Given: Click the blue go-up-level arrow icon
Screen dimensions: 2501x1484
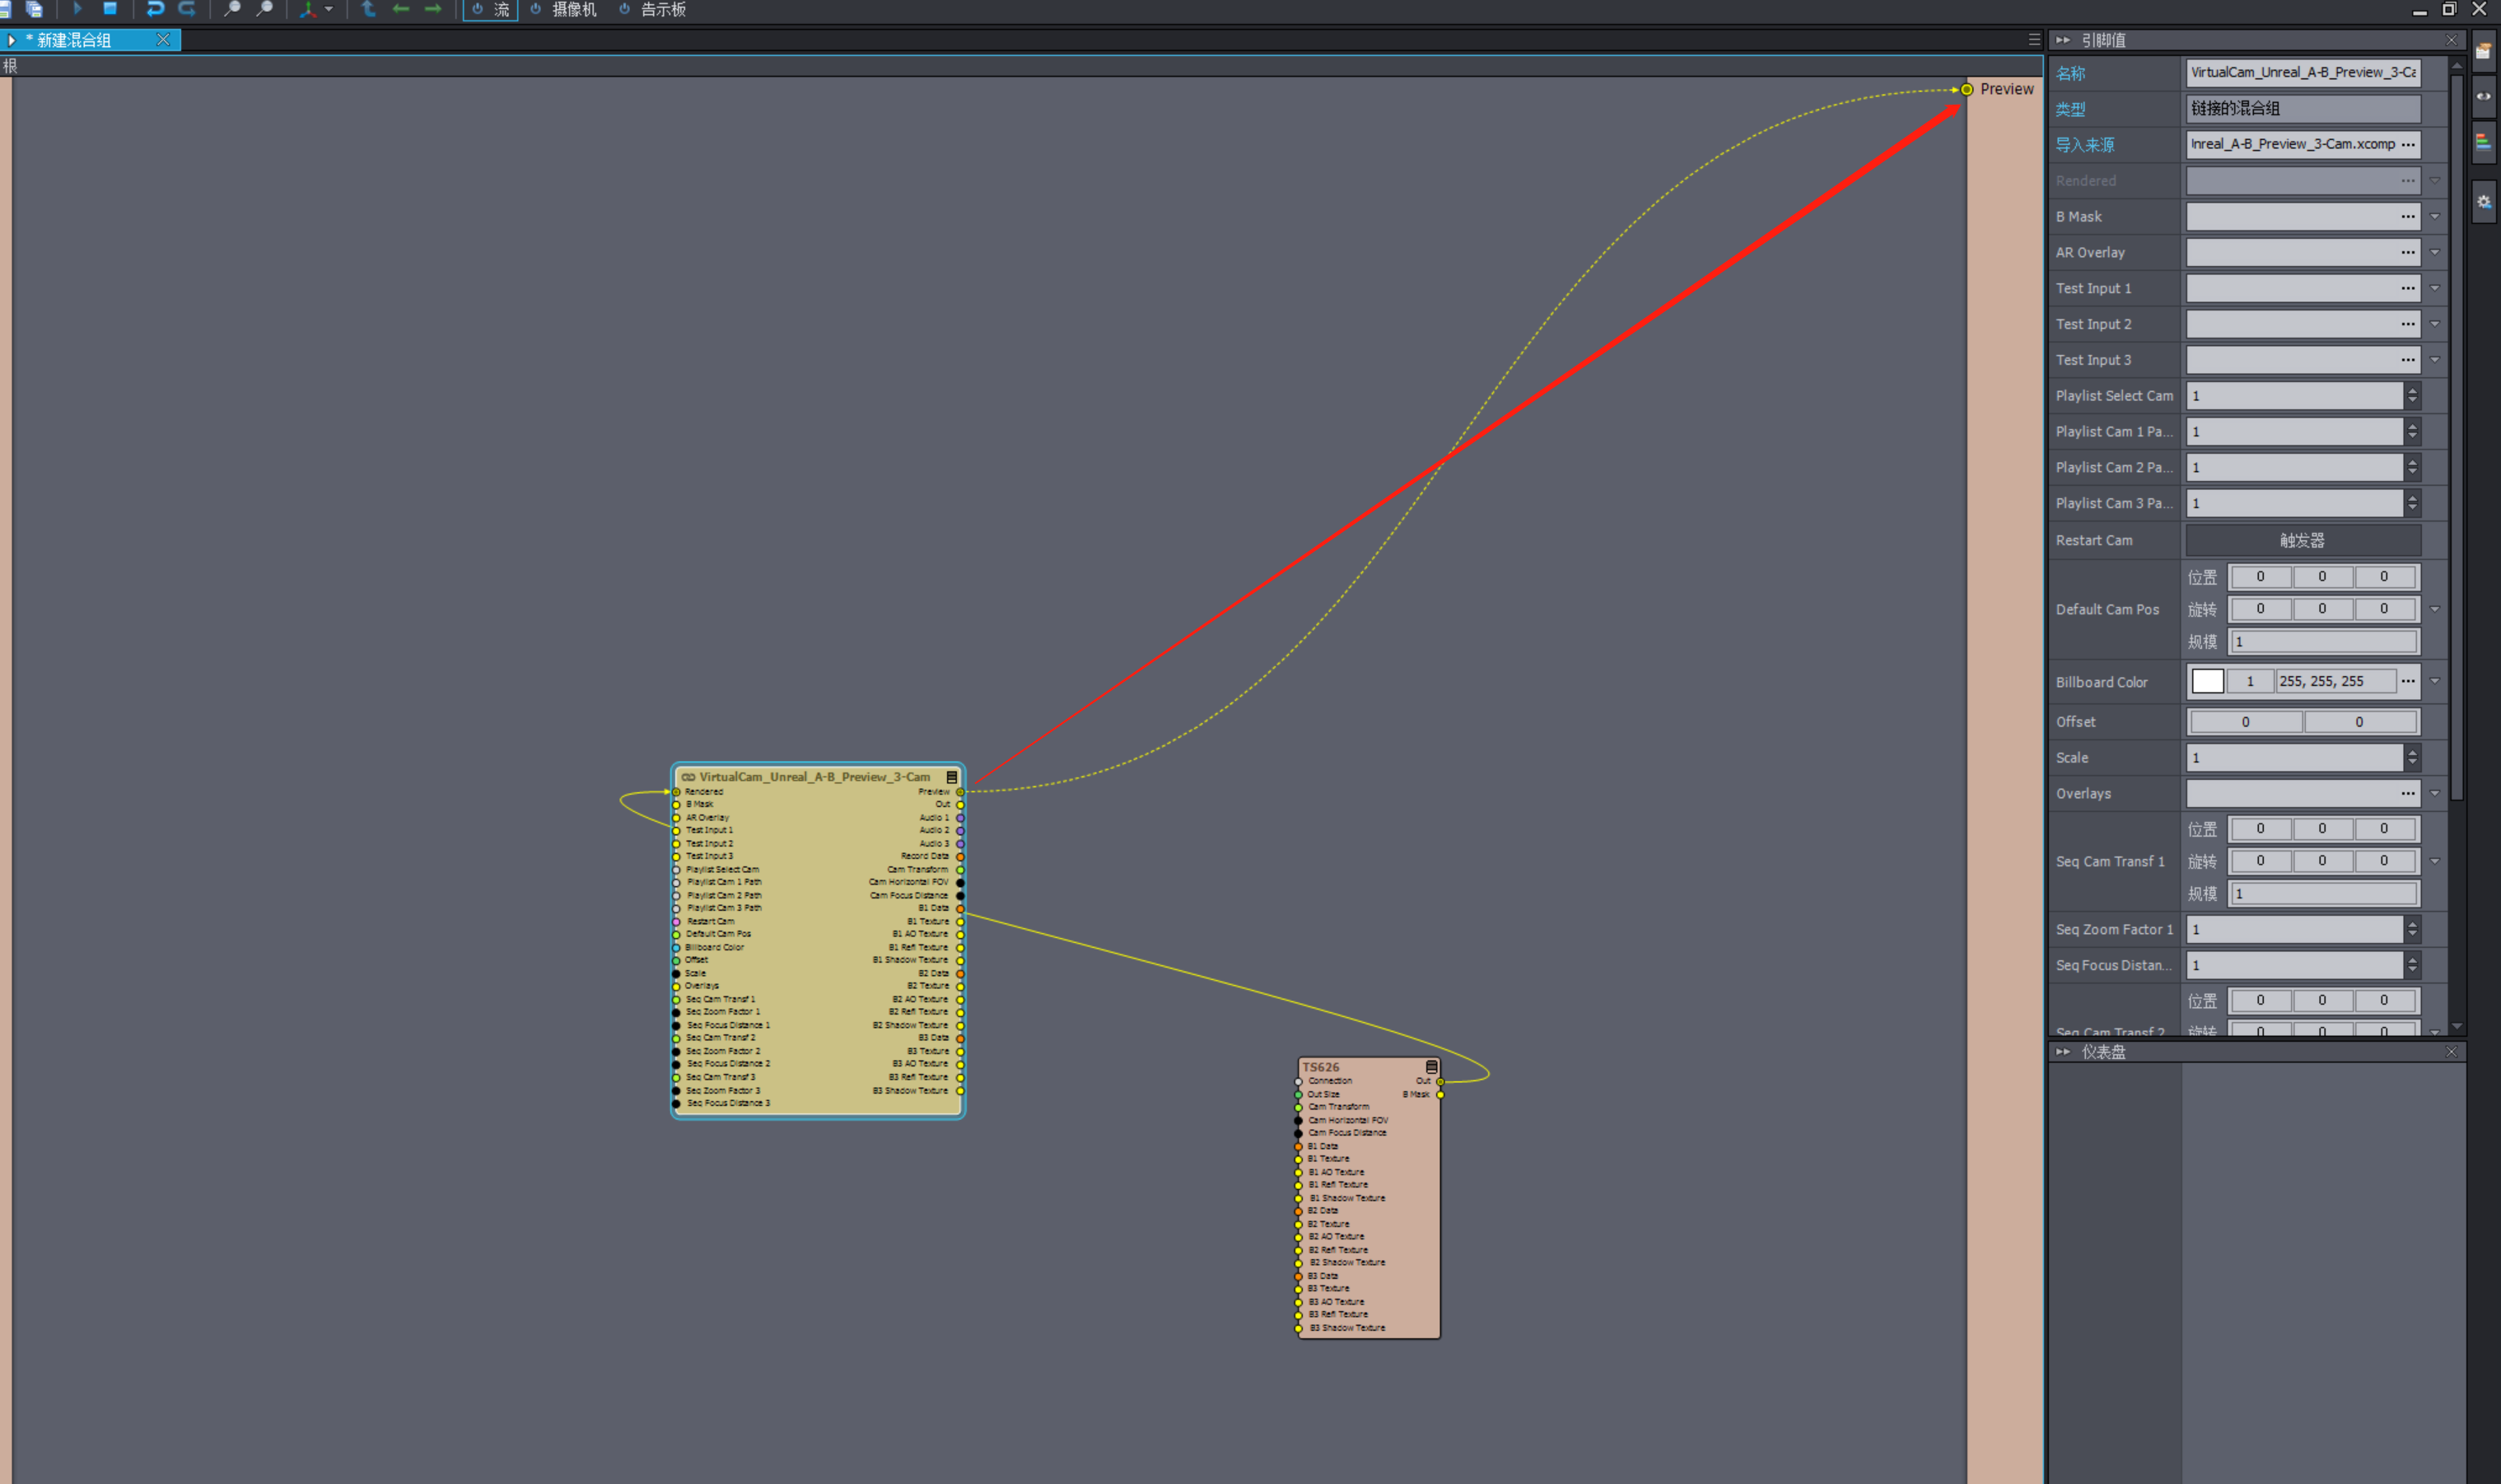Looking at the screenshot, I should click(x=369, y=9).
